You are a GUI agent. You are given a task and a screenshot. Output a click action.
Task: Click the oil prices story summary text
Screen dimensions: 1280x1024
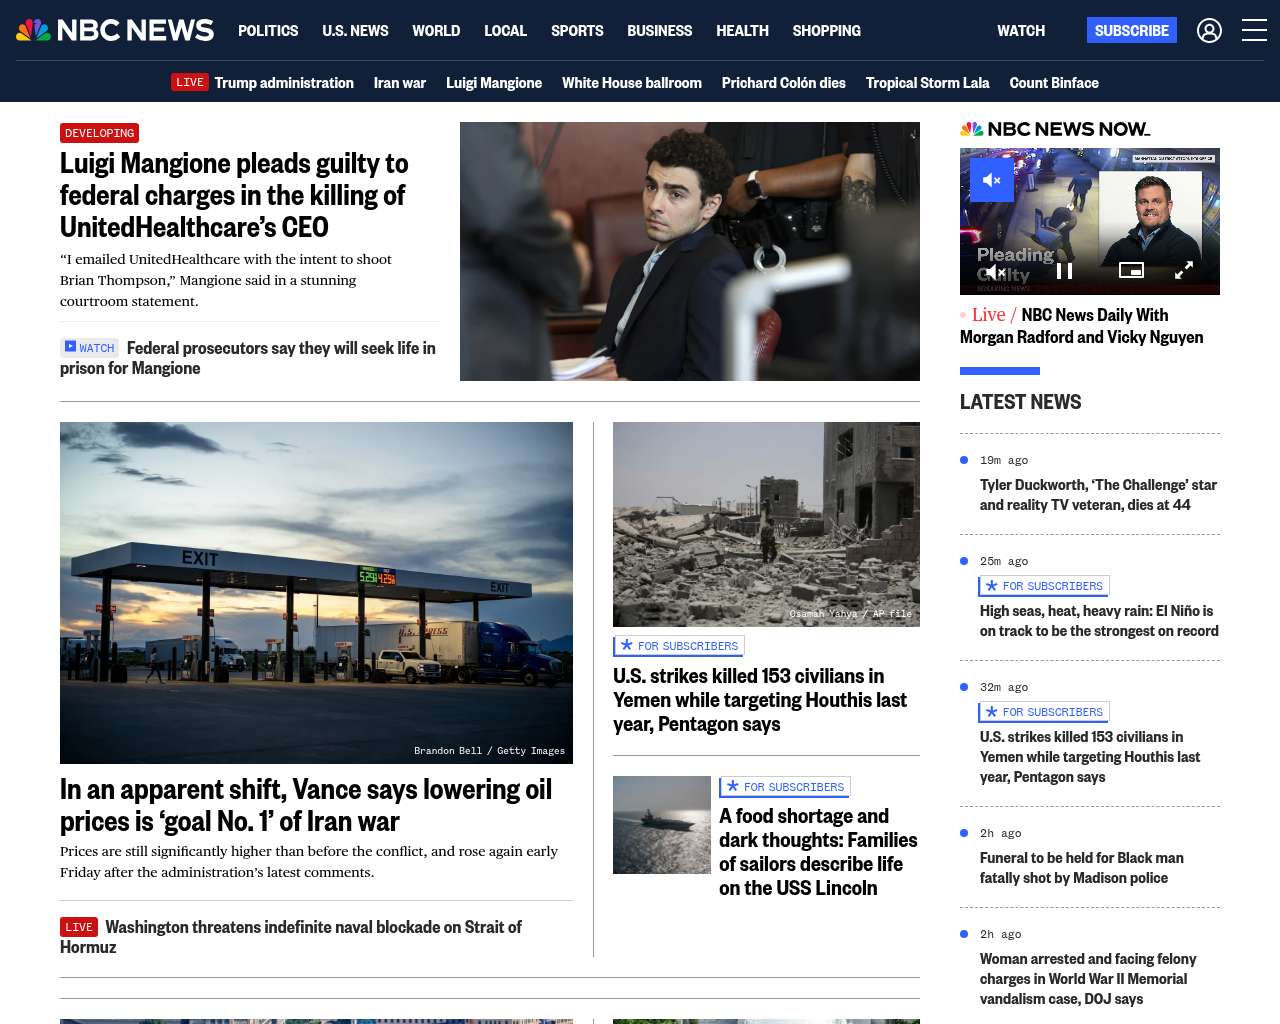(x=309, y=862)
